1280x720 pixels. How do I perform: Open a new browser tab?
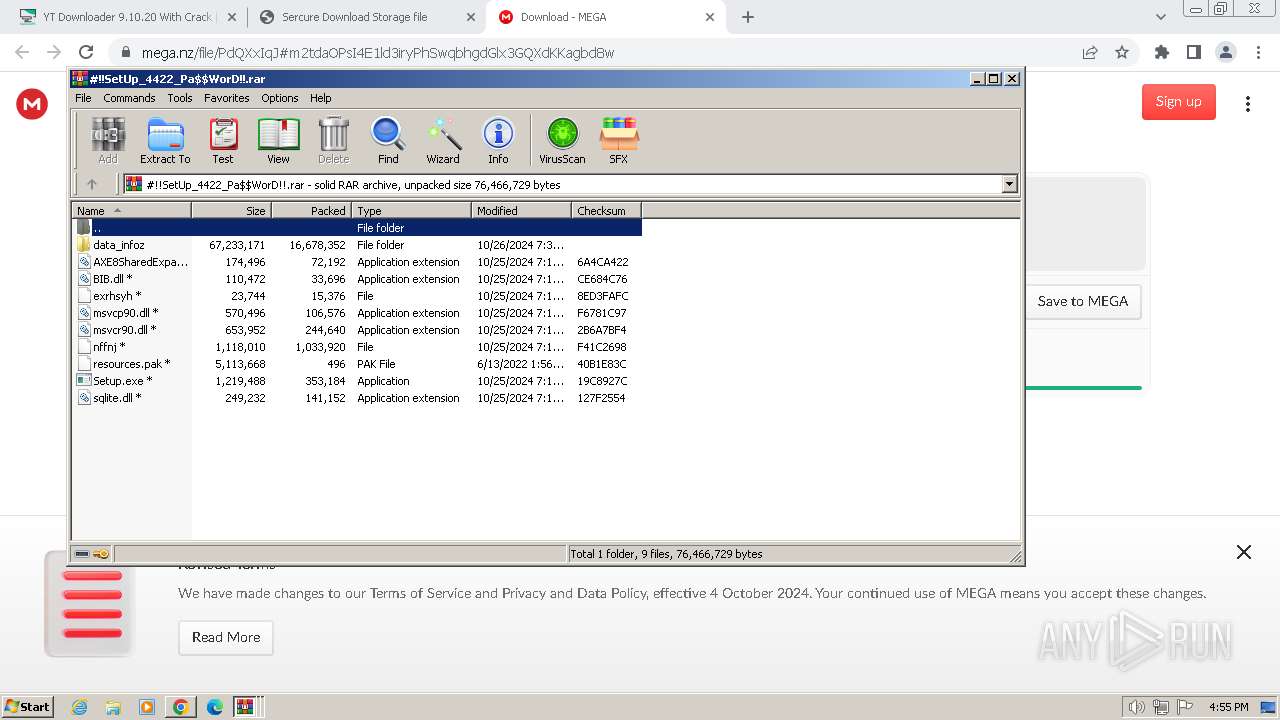(x=748, y=17)
